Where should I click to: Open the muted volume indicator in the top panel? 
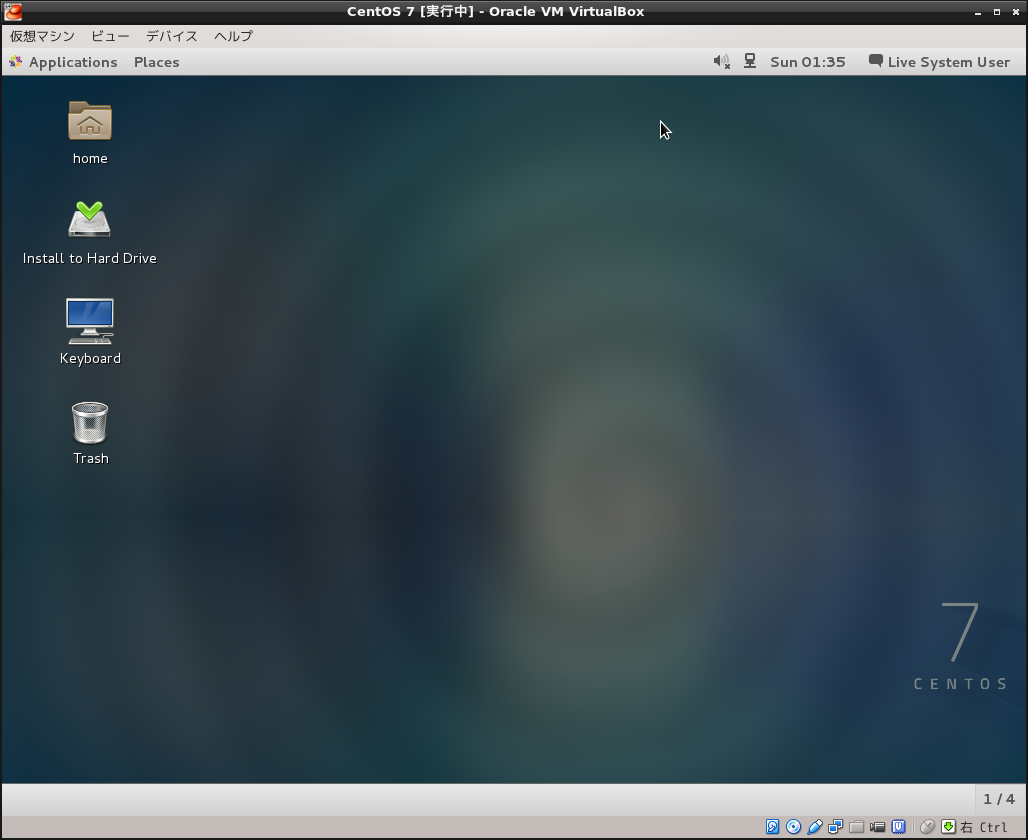(x=721, y=62)
